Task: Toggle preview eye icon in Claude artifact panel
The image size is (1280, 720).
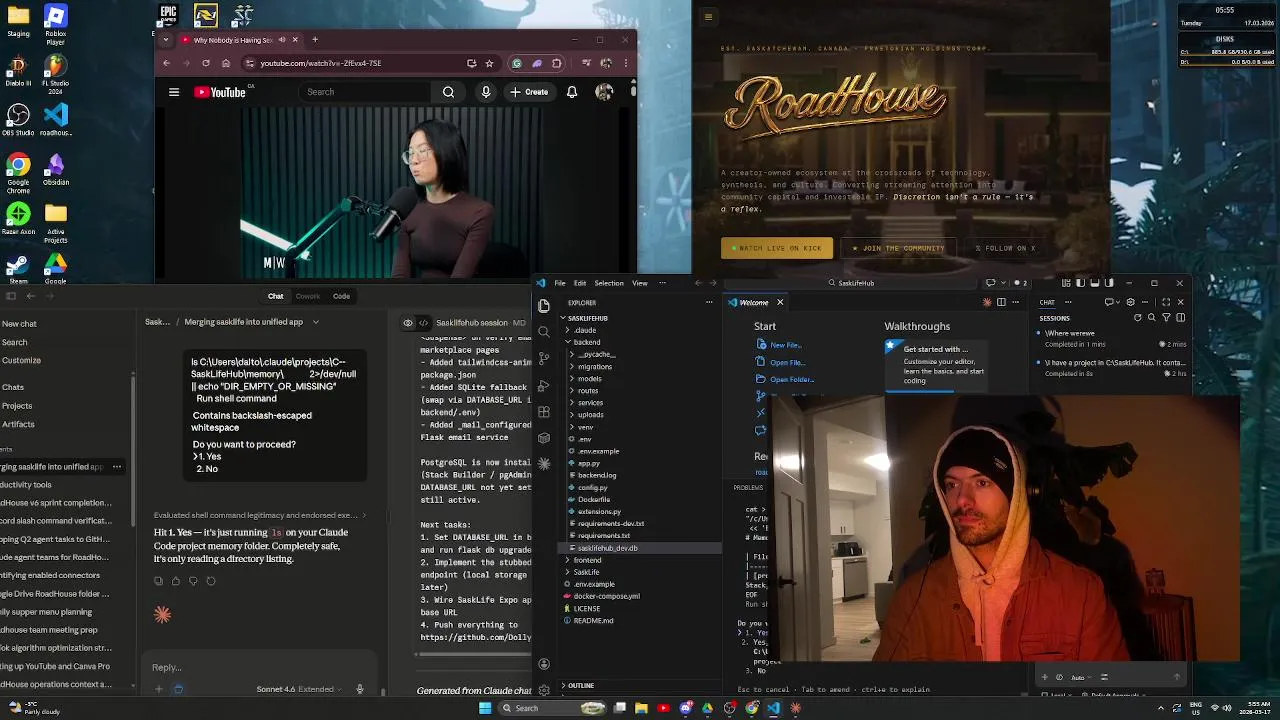Action: pyautogui.click(x=408, y=323)
